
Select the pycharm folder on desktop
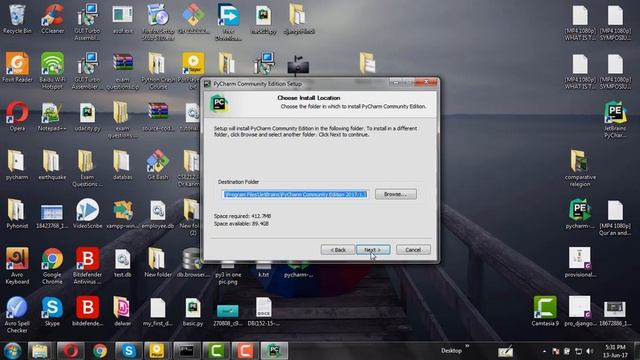click(x=17, y=165)
